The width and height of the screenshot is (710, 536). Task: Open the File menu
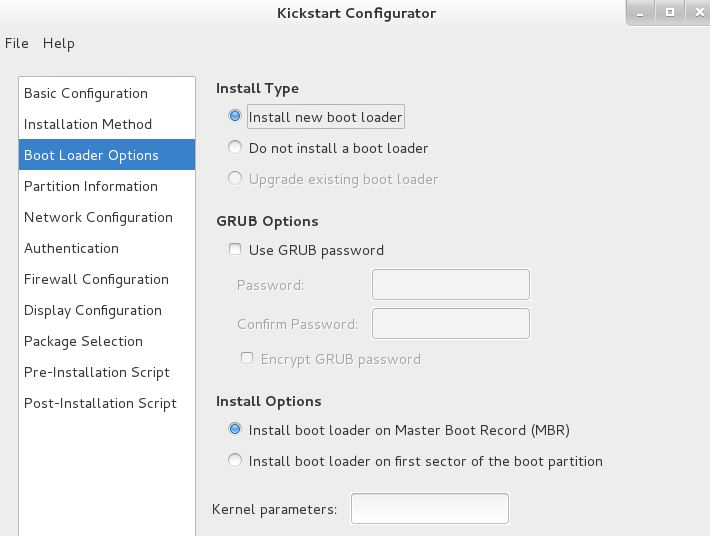tap(17, 43)
